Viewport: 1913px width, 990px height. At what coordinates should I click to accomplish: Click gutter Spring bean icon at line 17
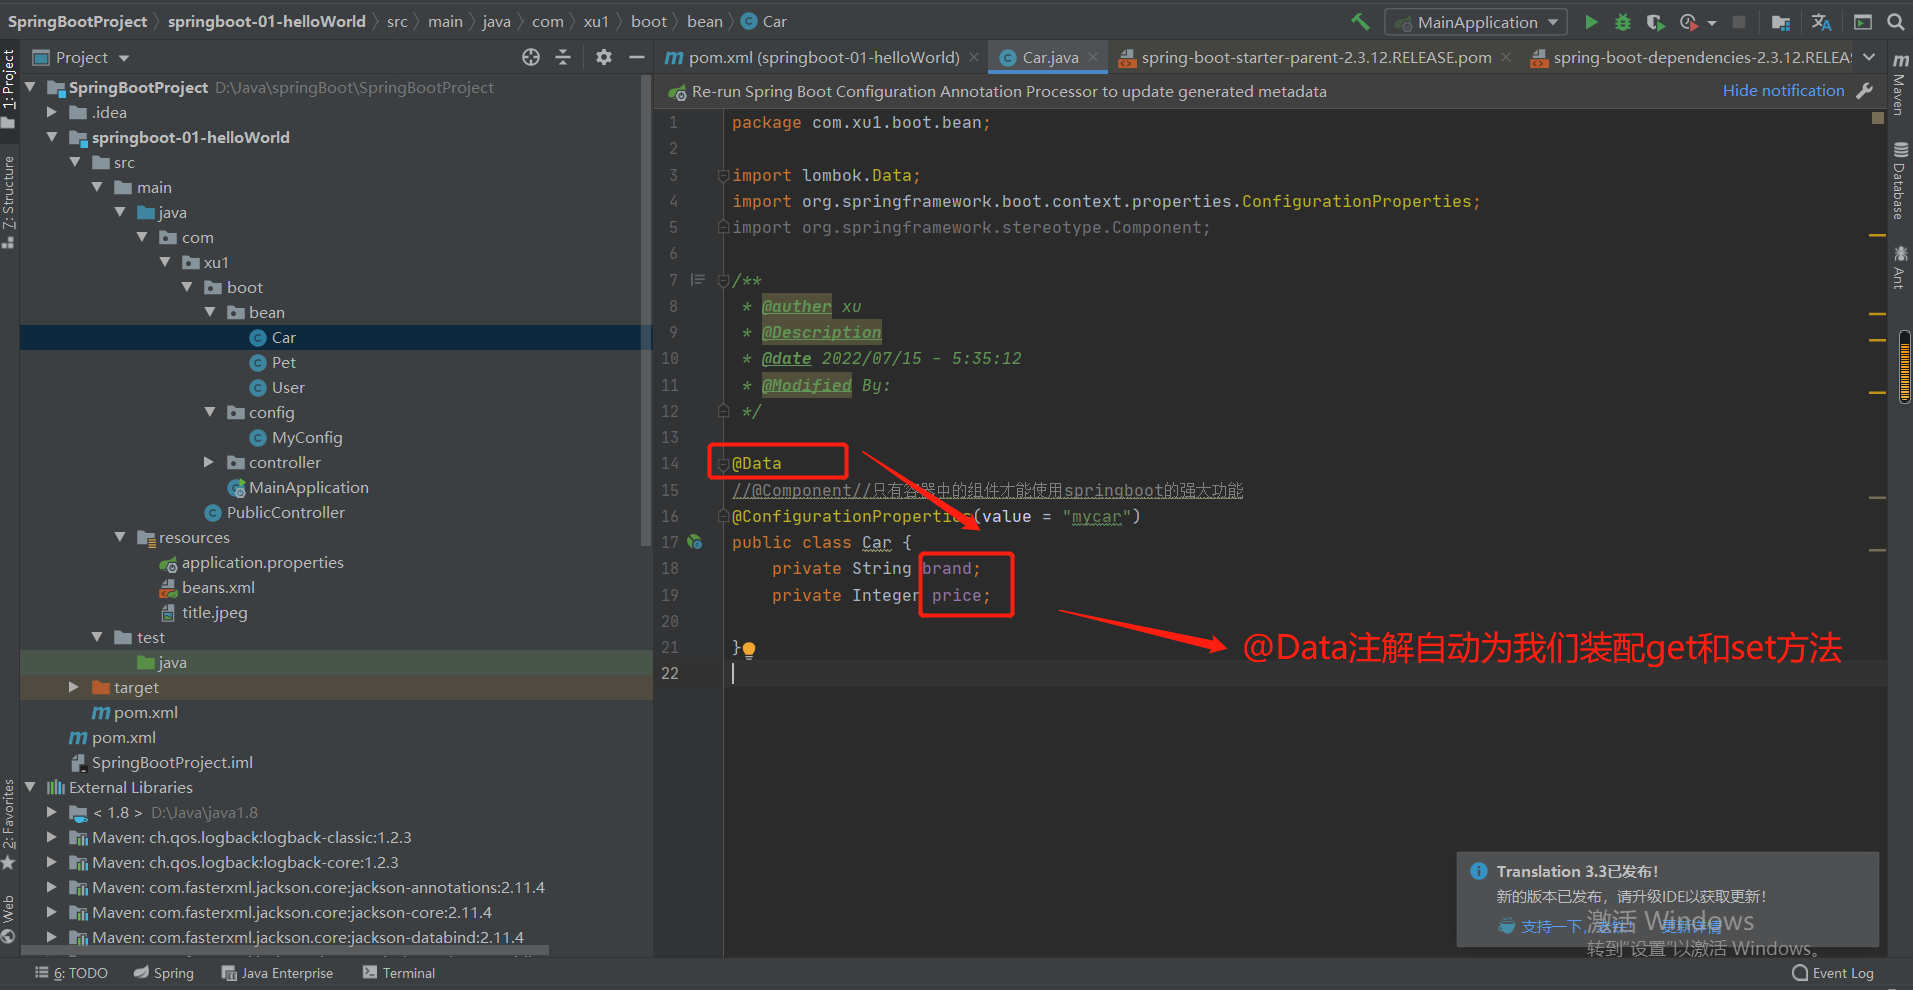pyautogui.click(x=695, y=542)
